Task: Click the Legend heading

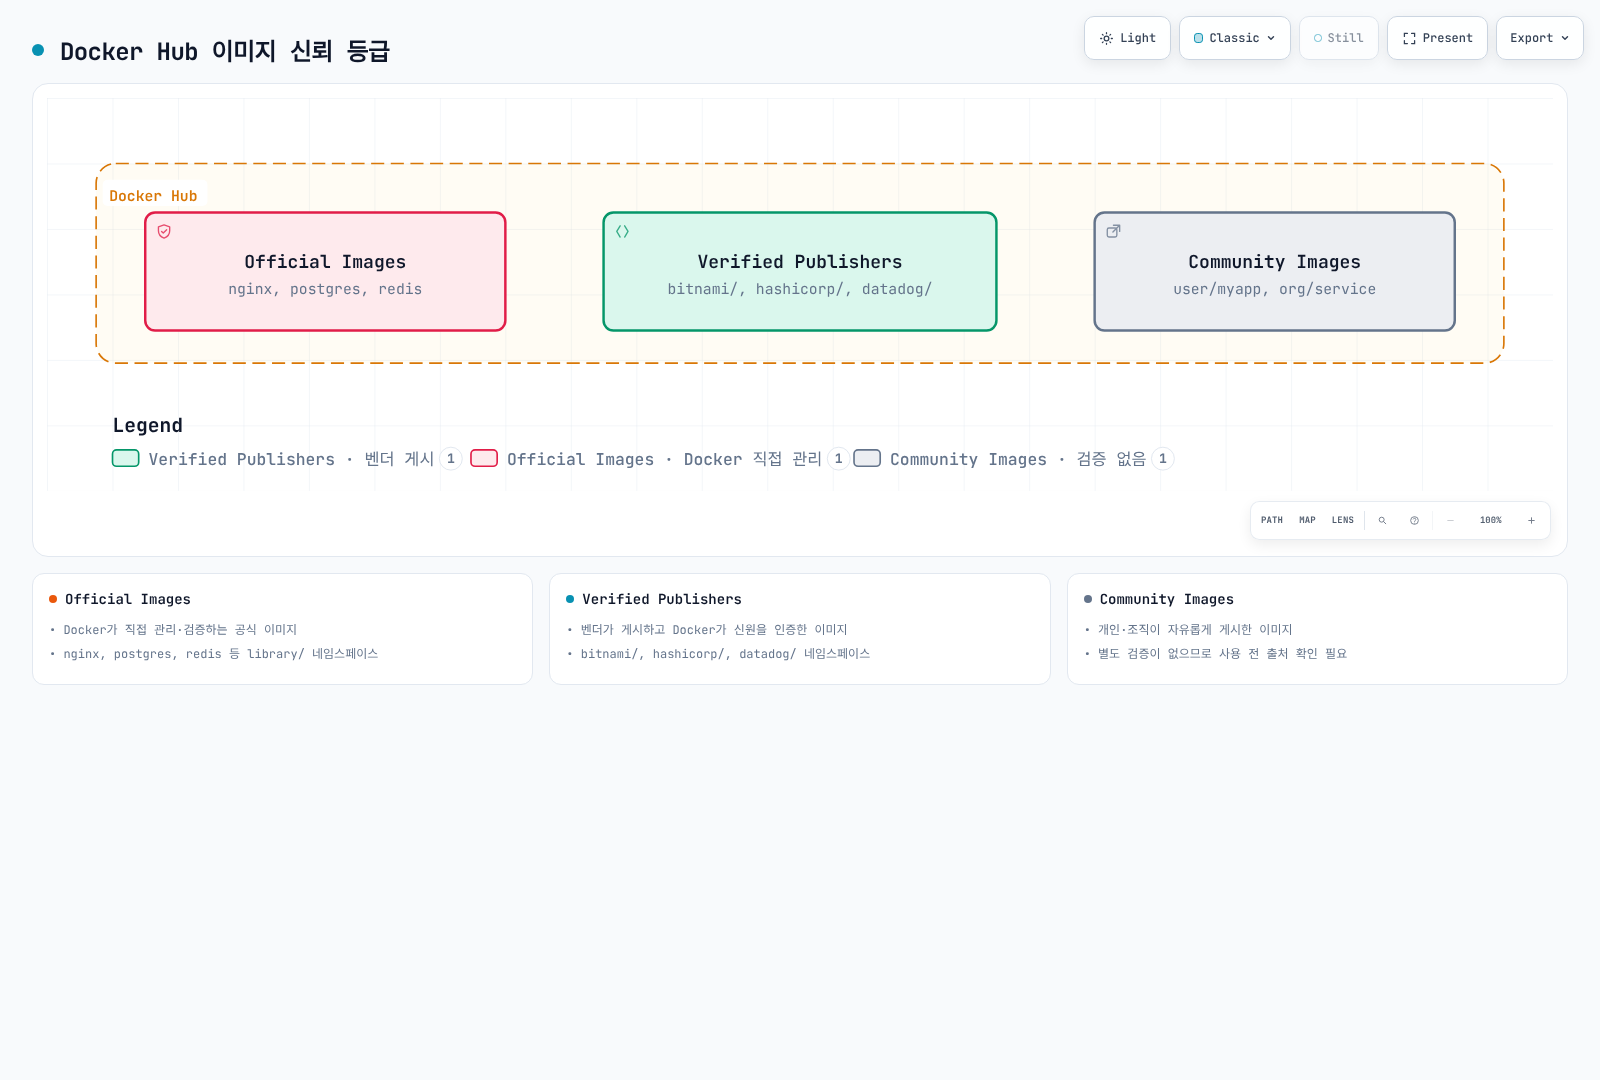Action: click(x=148, y=425)
